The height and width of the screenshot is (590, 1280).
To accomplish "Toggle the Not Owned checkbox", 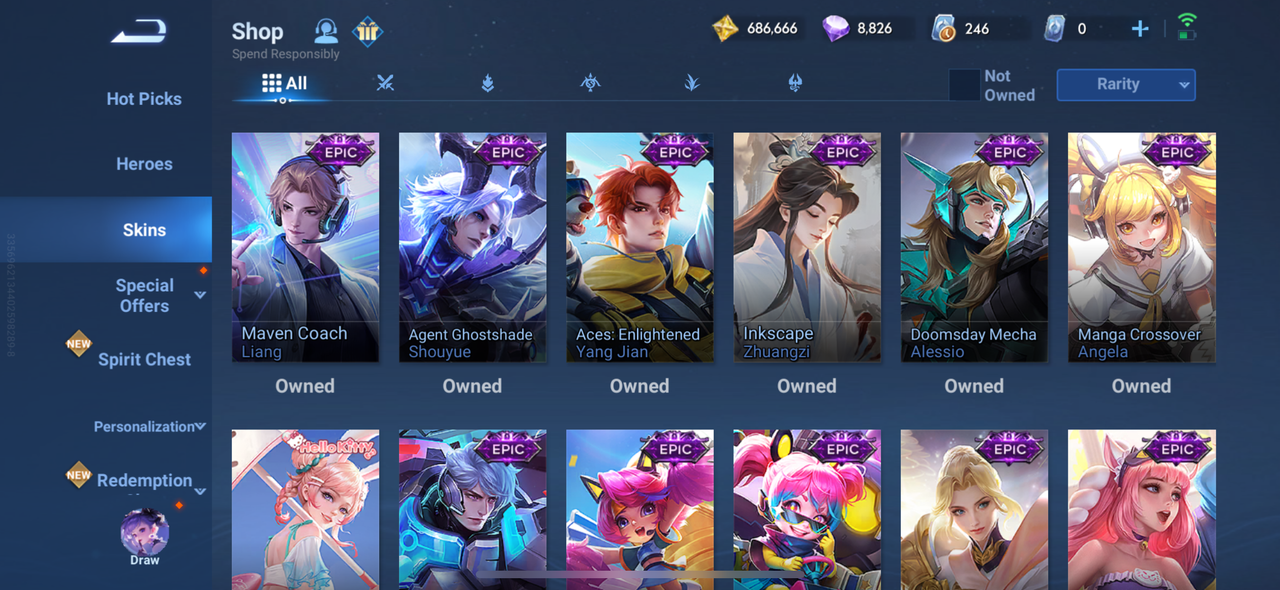I will point(964,85).
